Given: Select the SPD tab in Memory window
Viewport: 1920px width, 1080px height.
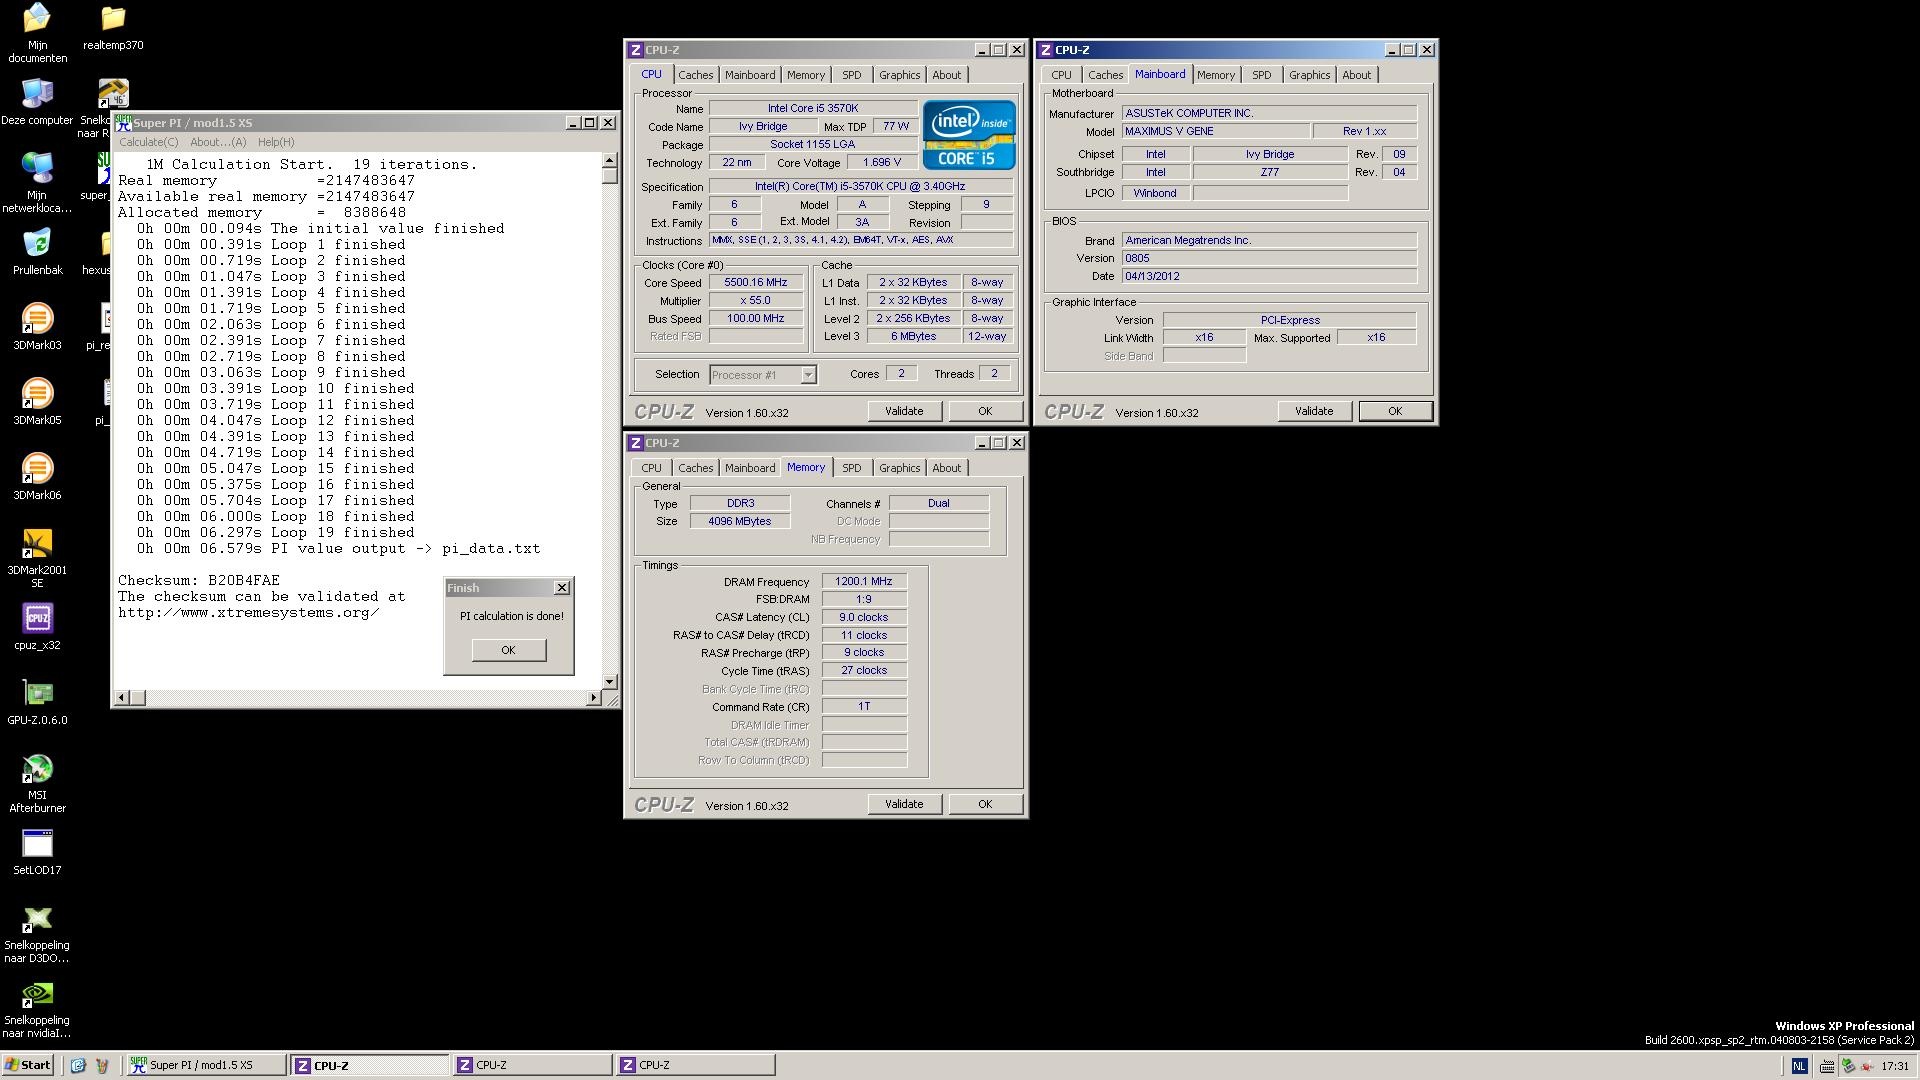Looking at the screenshot, I should point(851,468).
